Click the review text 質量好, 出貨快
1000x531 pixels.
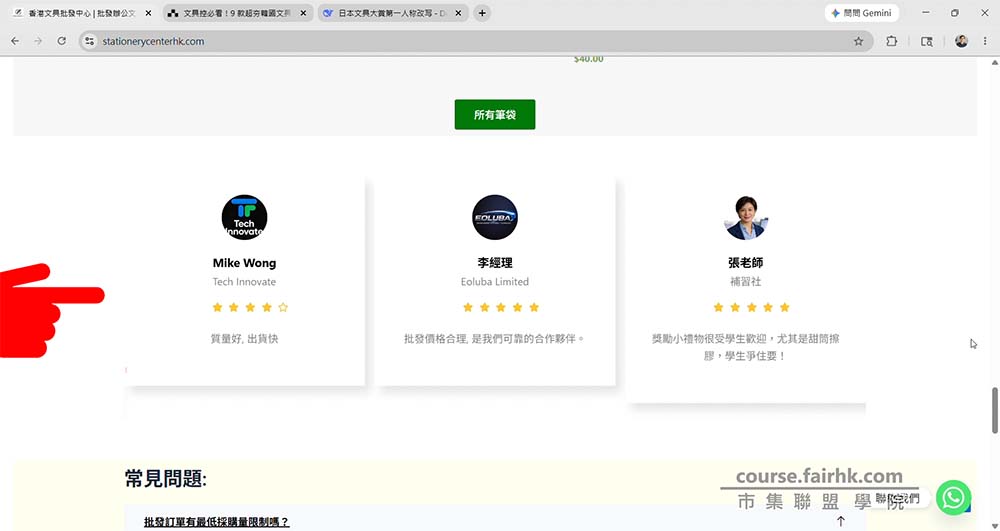(244, 338)
